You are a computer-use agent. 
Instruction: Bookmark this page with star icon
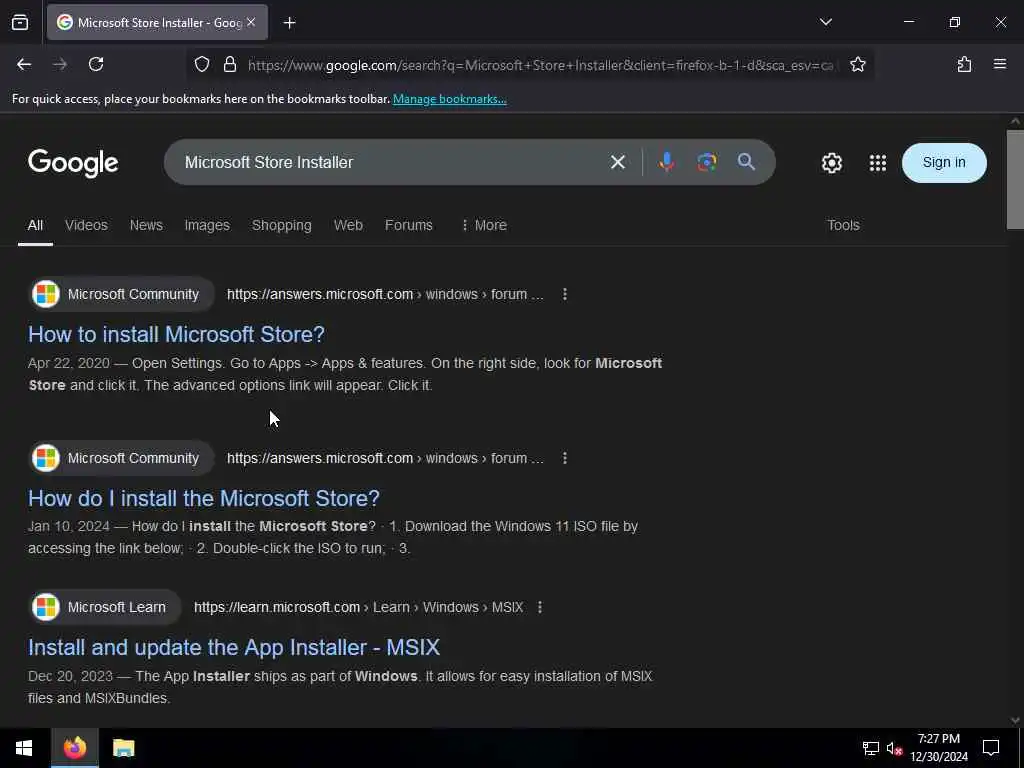click(x=857, y=64)
